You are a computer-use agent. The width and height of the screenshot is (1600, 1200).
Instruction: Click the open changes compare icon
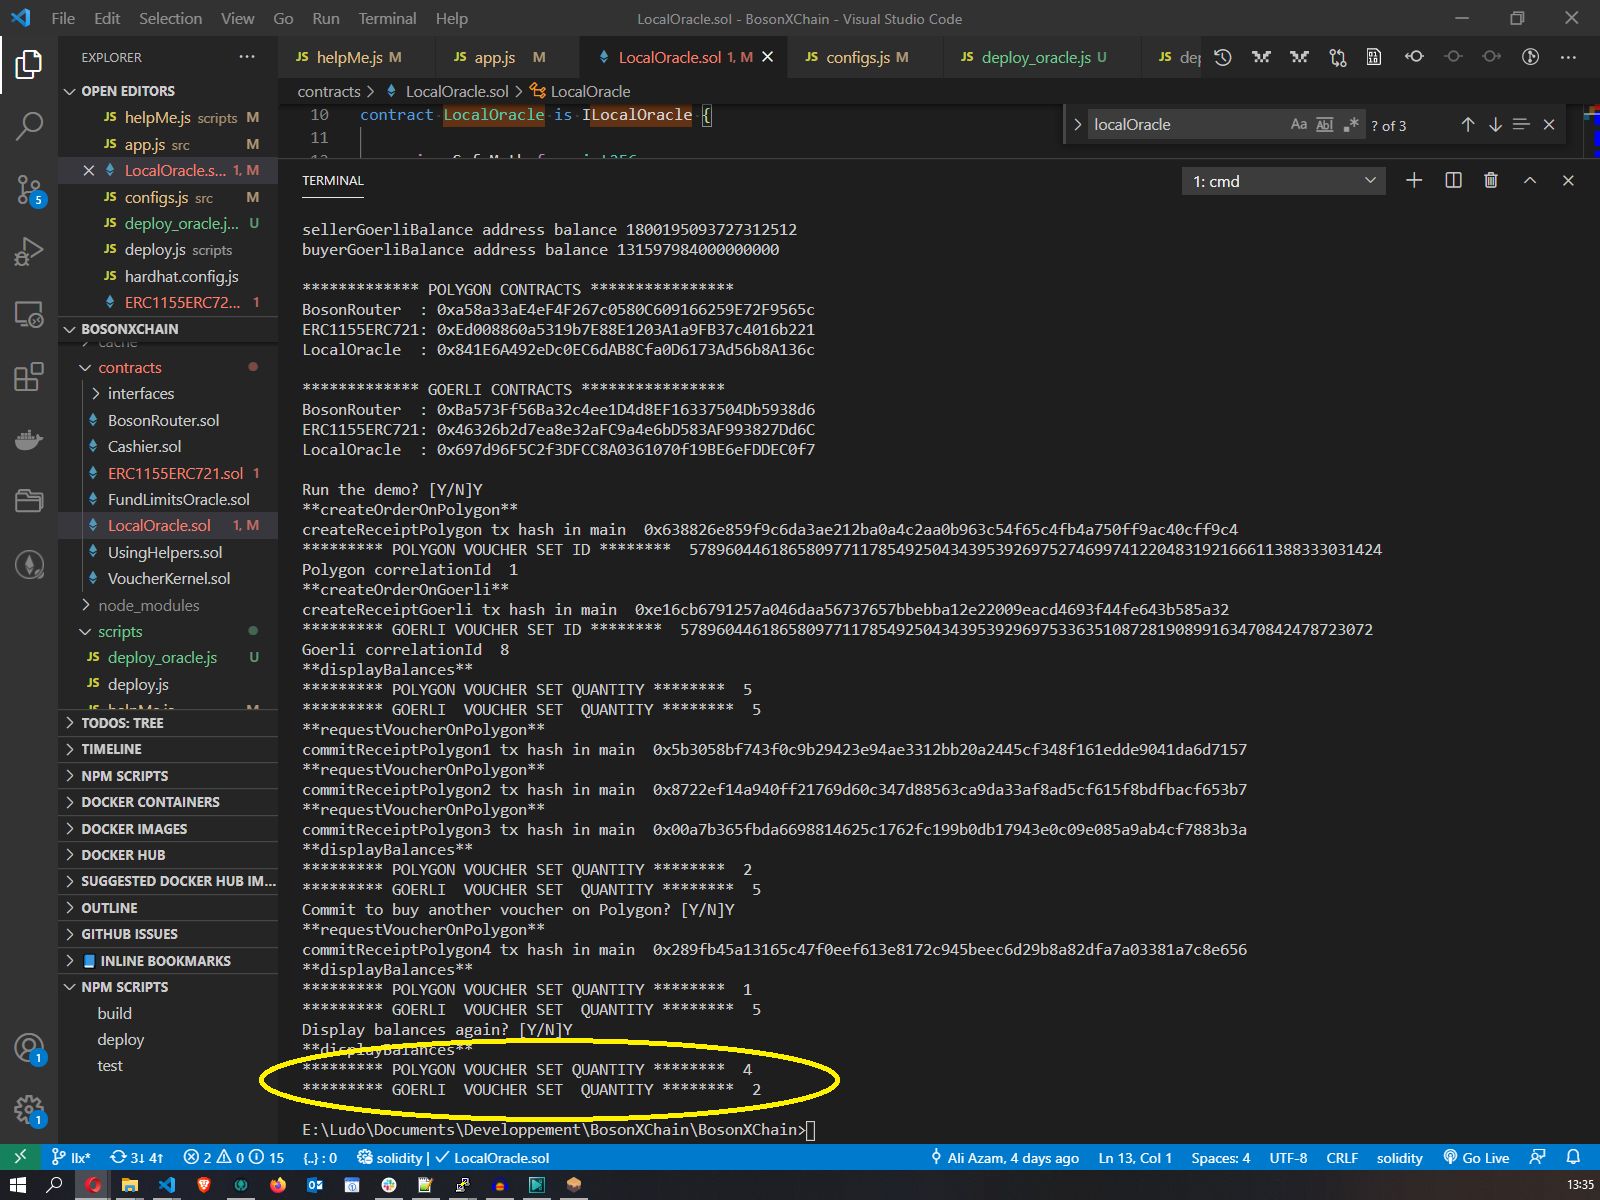coord(1337,57)
